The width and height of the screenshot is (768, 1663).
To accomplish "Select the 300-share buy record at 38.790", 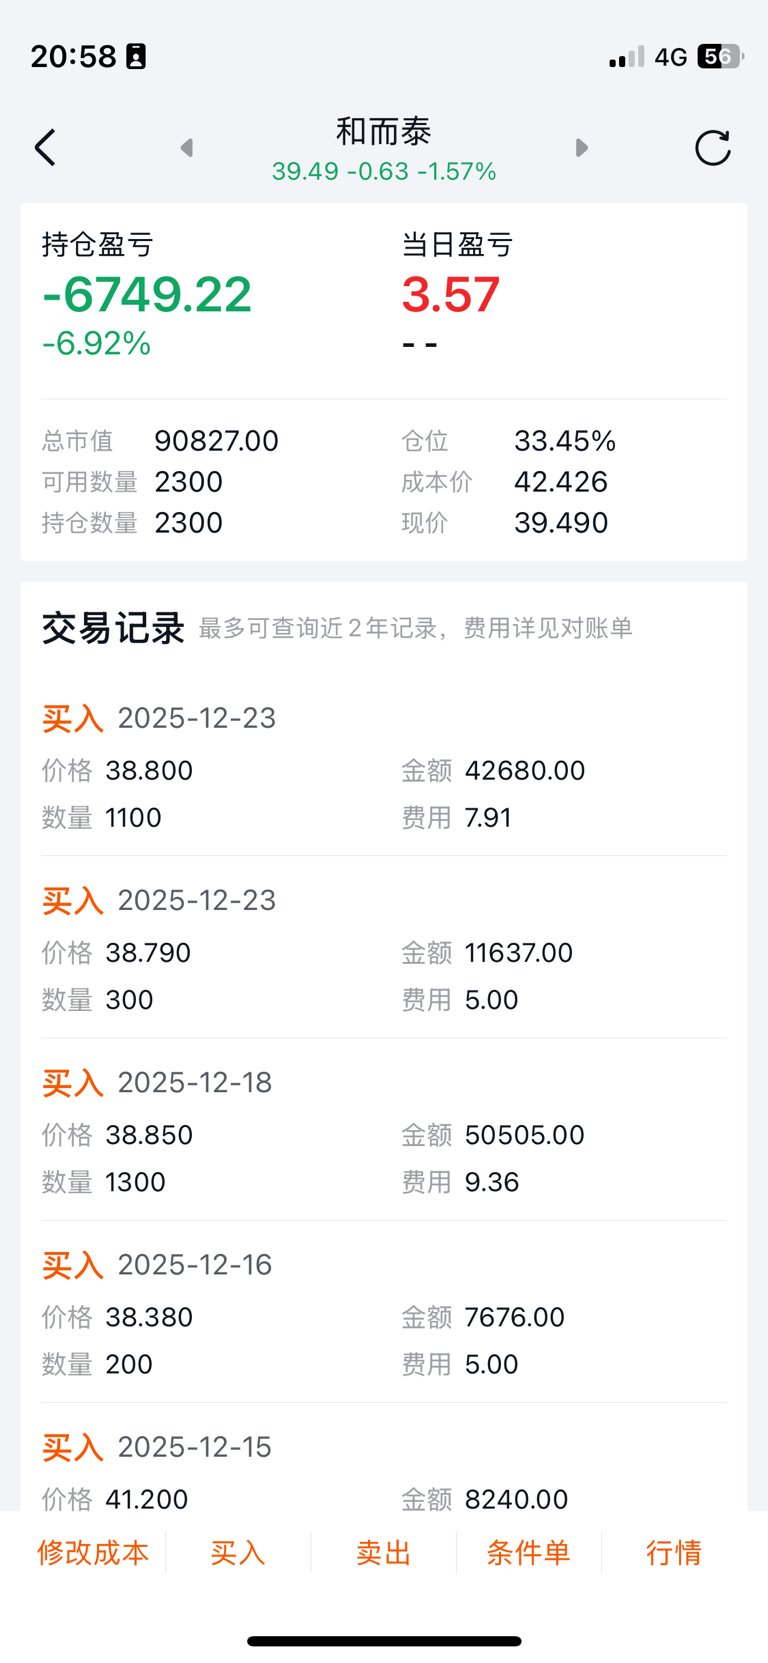I will [384, 950].
